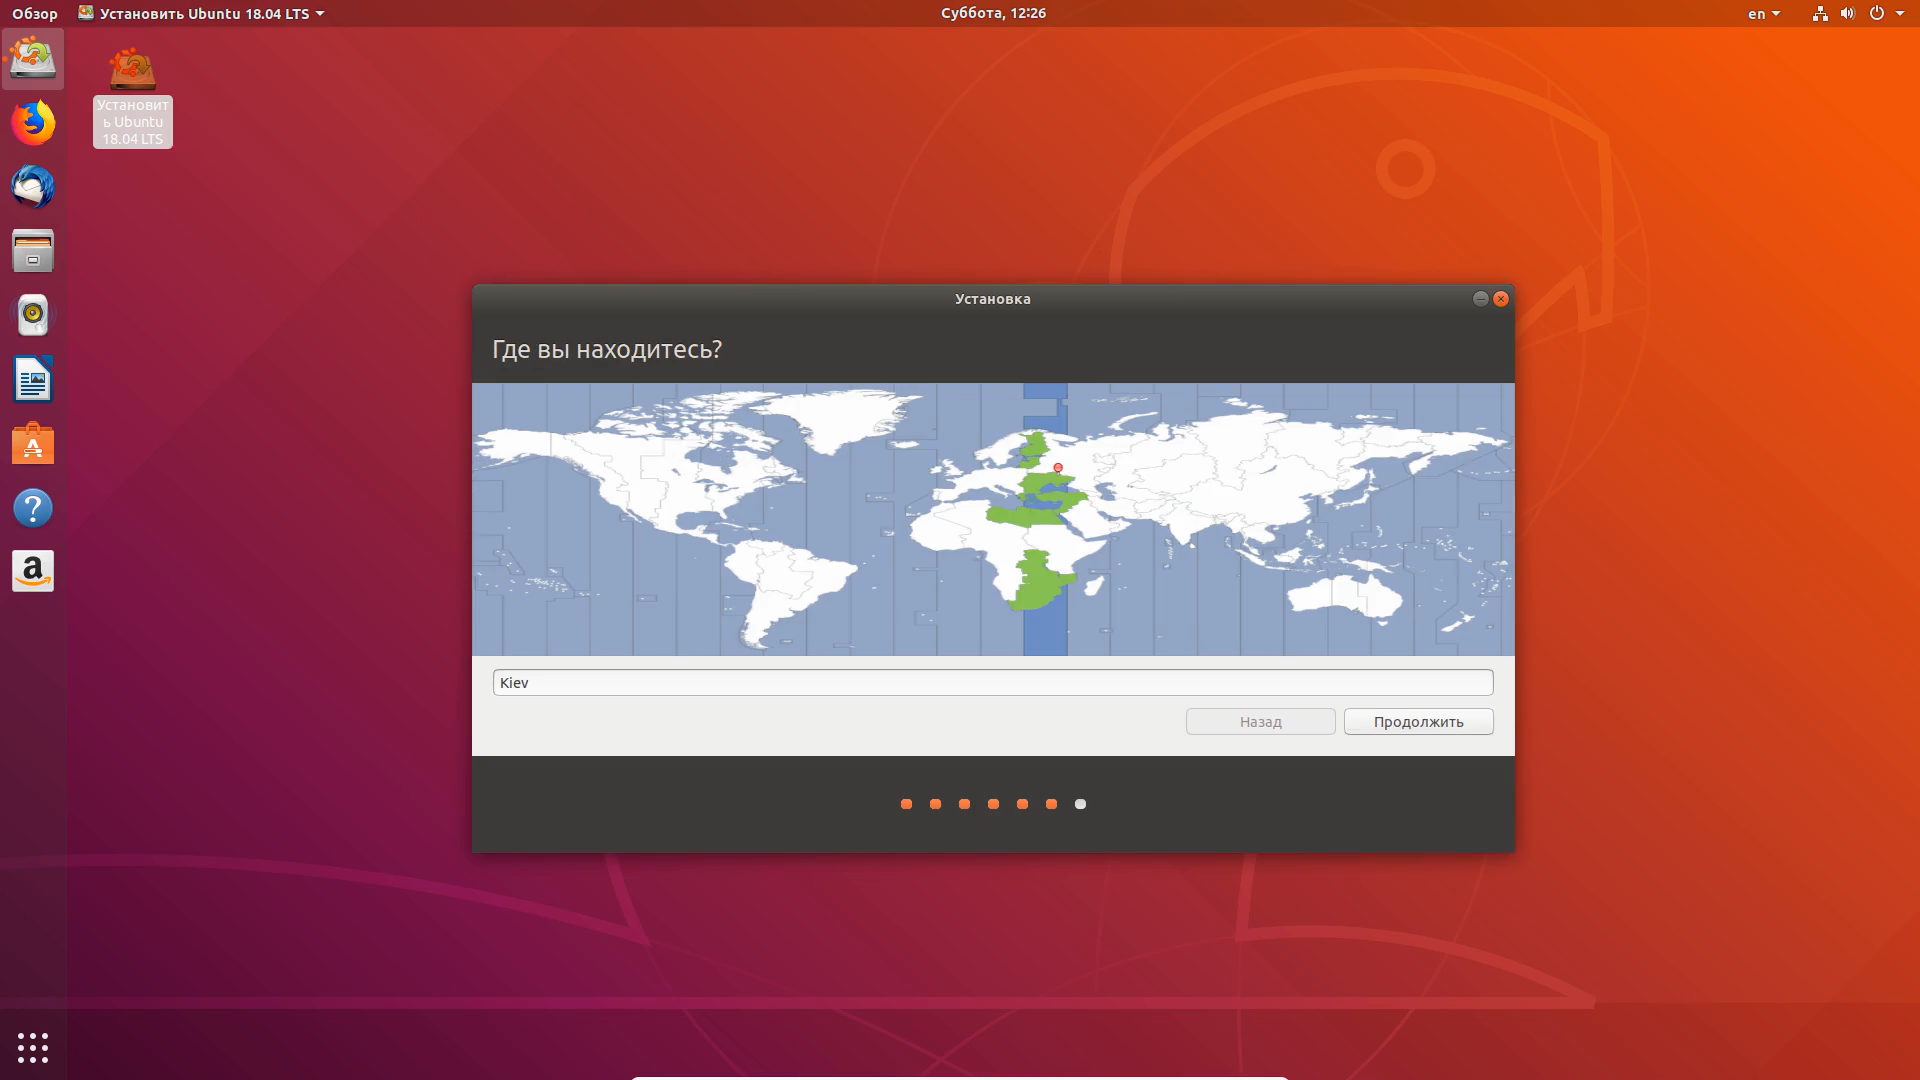Screen dimensions: 1920x1080
Task: Expand the en keyboard layout dropdown
Action: click(1764, 14)
